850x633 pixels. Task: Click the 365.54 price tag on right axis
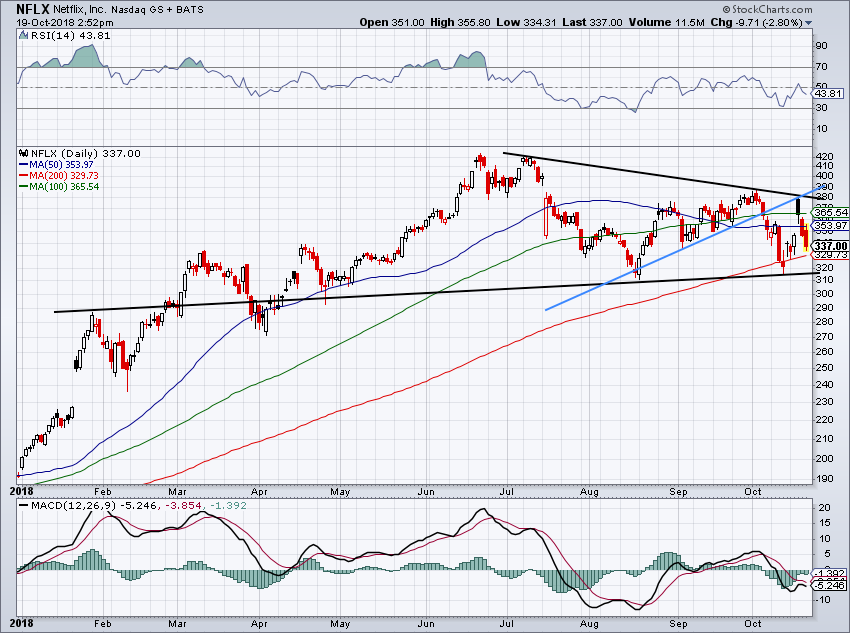[830, 212]
